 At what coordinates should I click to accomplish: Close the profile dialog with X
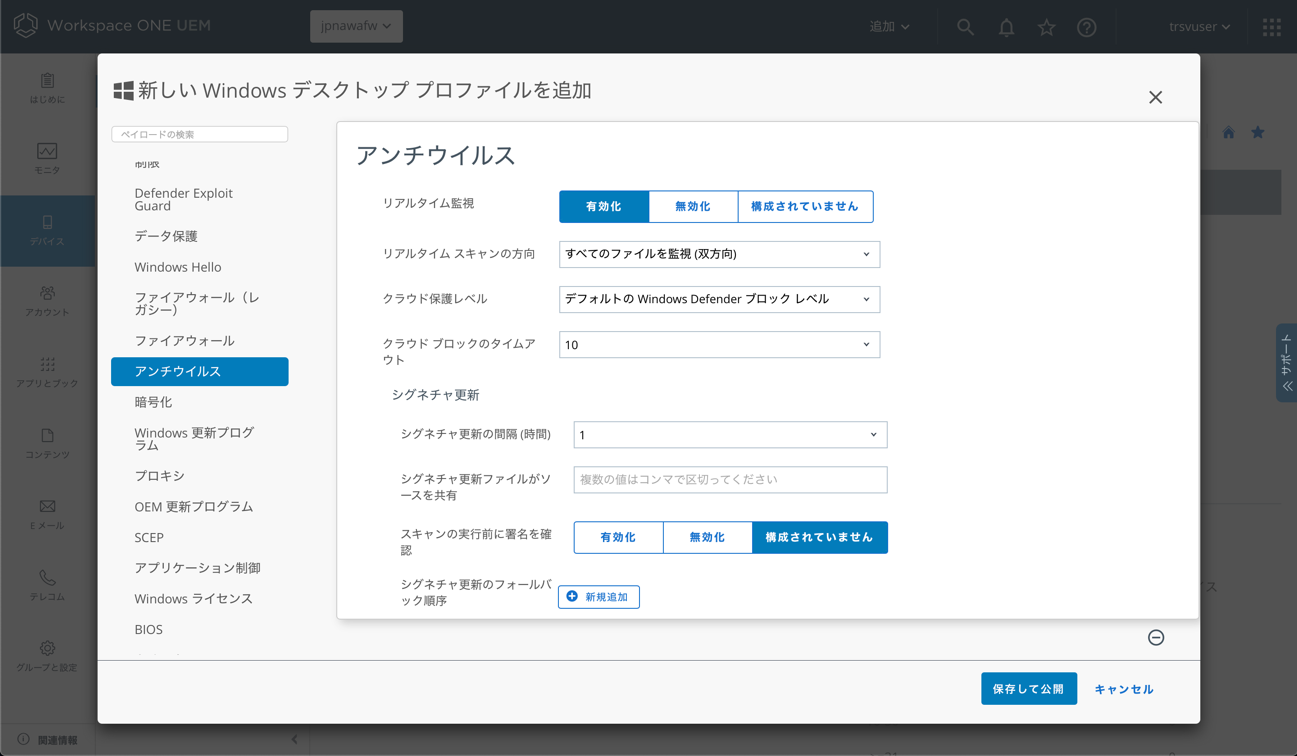(1155, 97)
